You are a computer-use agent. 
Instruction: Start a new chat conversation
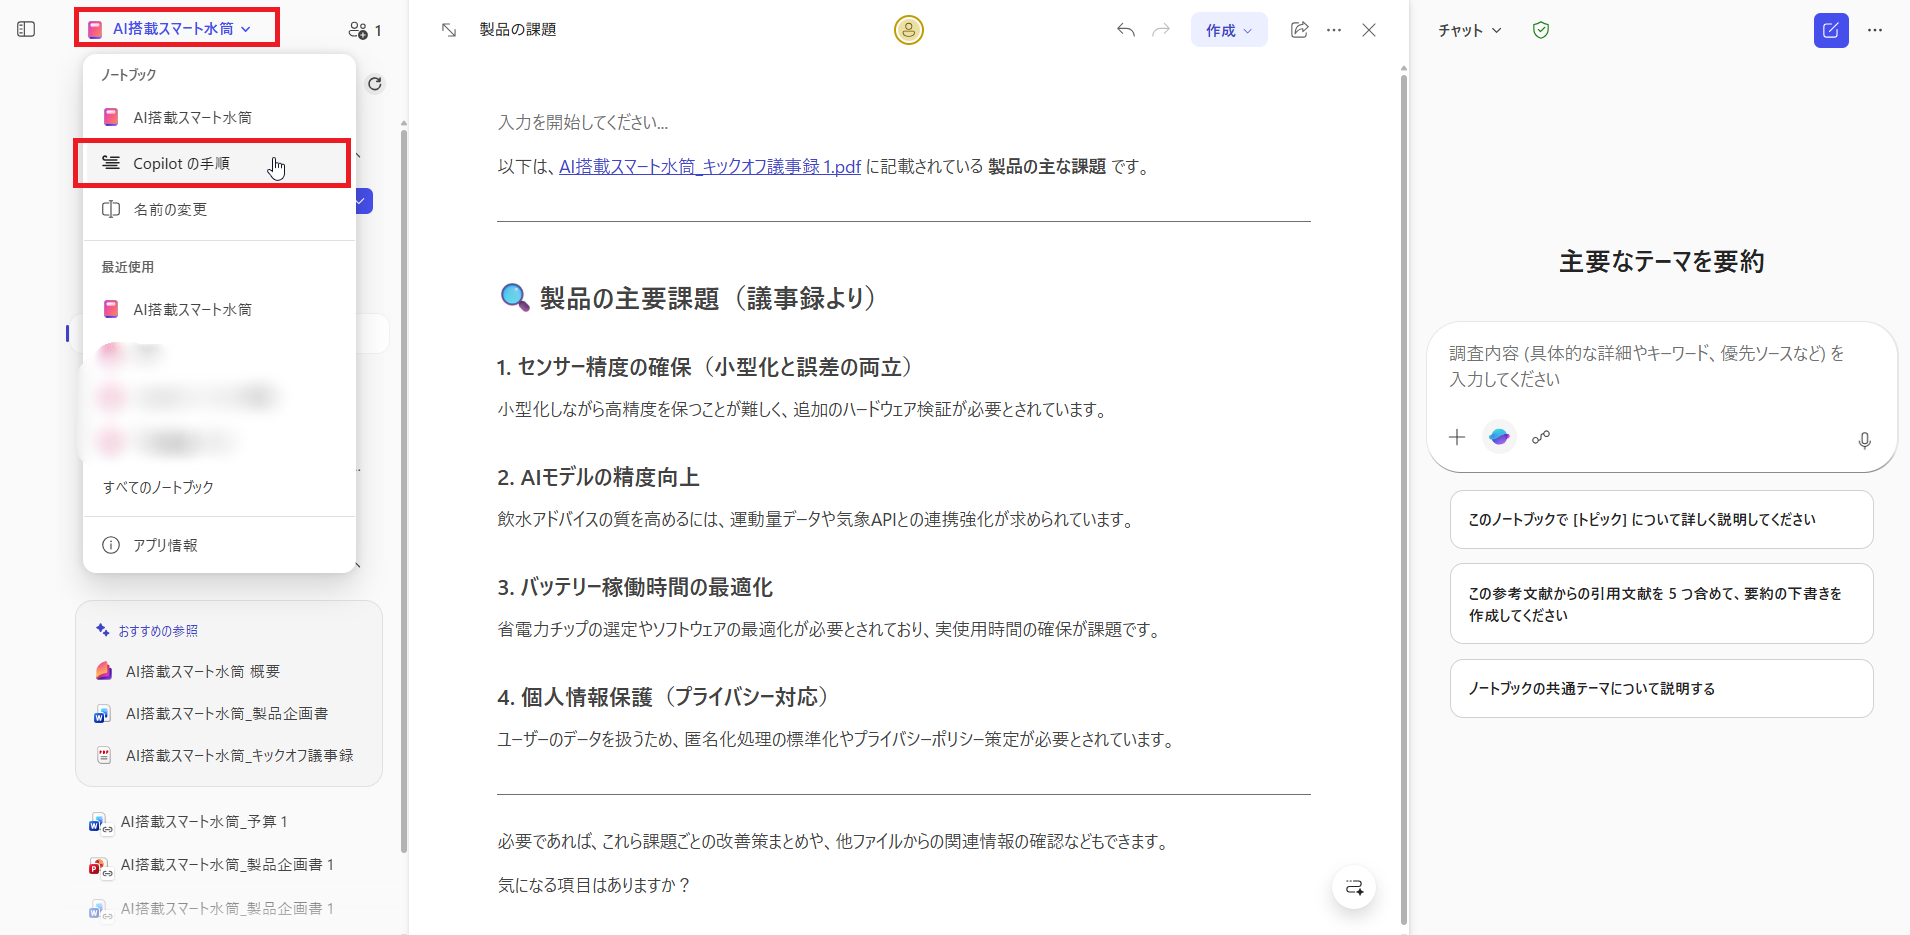(x=1831, y=30)
